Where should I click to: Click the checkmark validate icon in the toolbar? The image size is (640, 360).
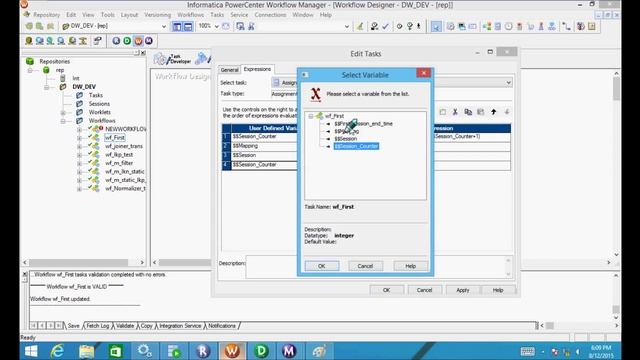[385, 27]
